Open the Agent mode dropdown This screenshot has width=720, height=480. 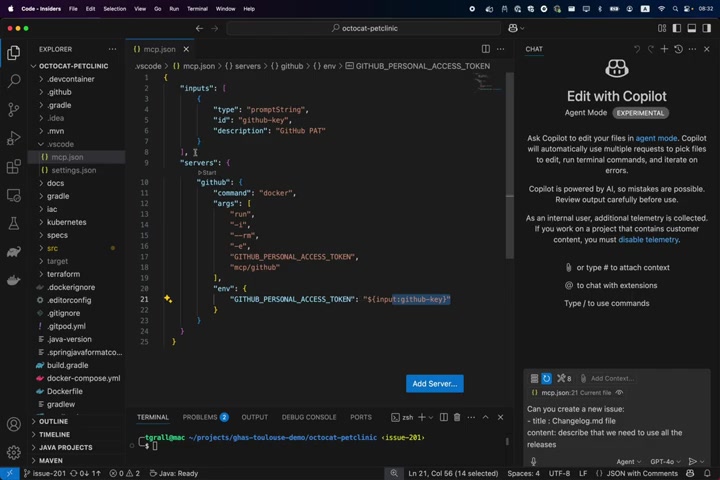(629, 462)
